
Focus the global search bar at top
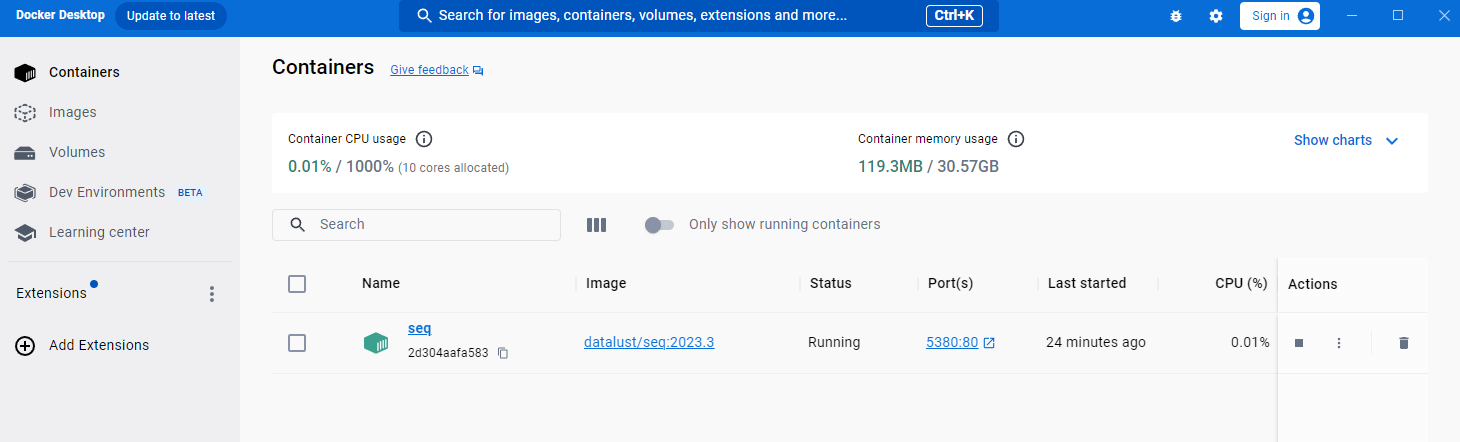coord(698,16)
